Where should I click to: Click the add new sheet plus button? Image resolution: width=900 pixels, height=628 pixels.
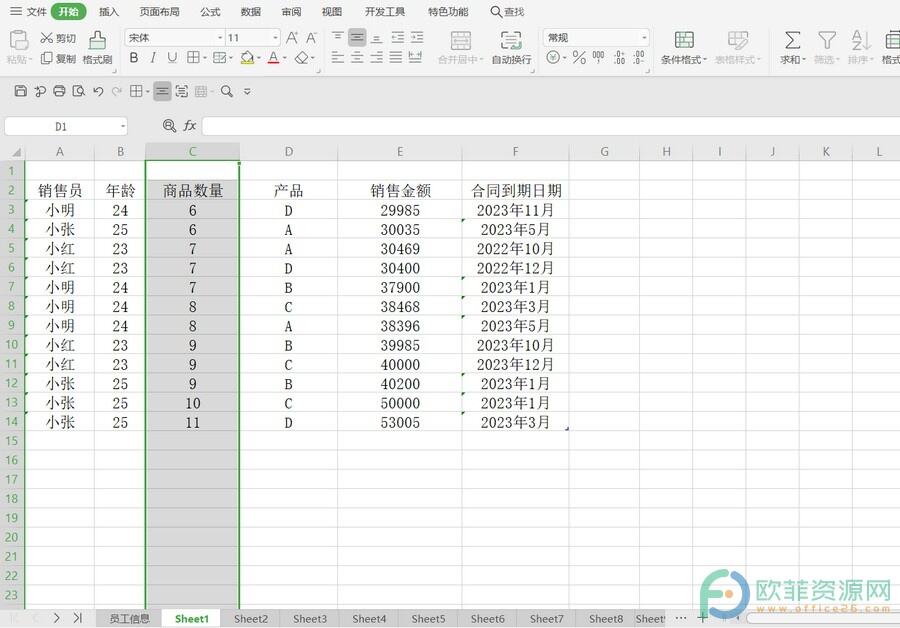[x=702, y=618]
